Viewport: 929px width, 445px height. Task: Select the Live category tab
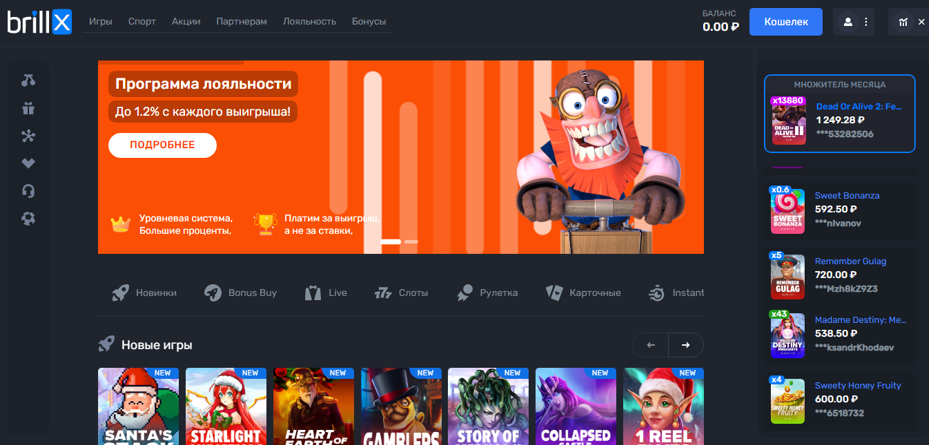[x=326, y=293]
